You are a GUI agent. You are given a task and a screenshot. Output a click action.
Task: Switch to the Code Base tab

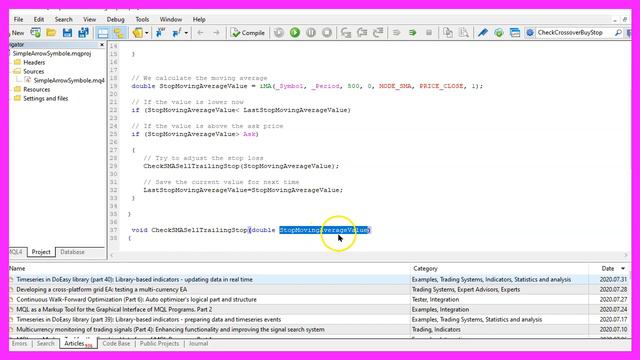(116, 344)
